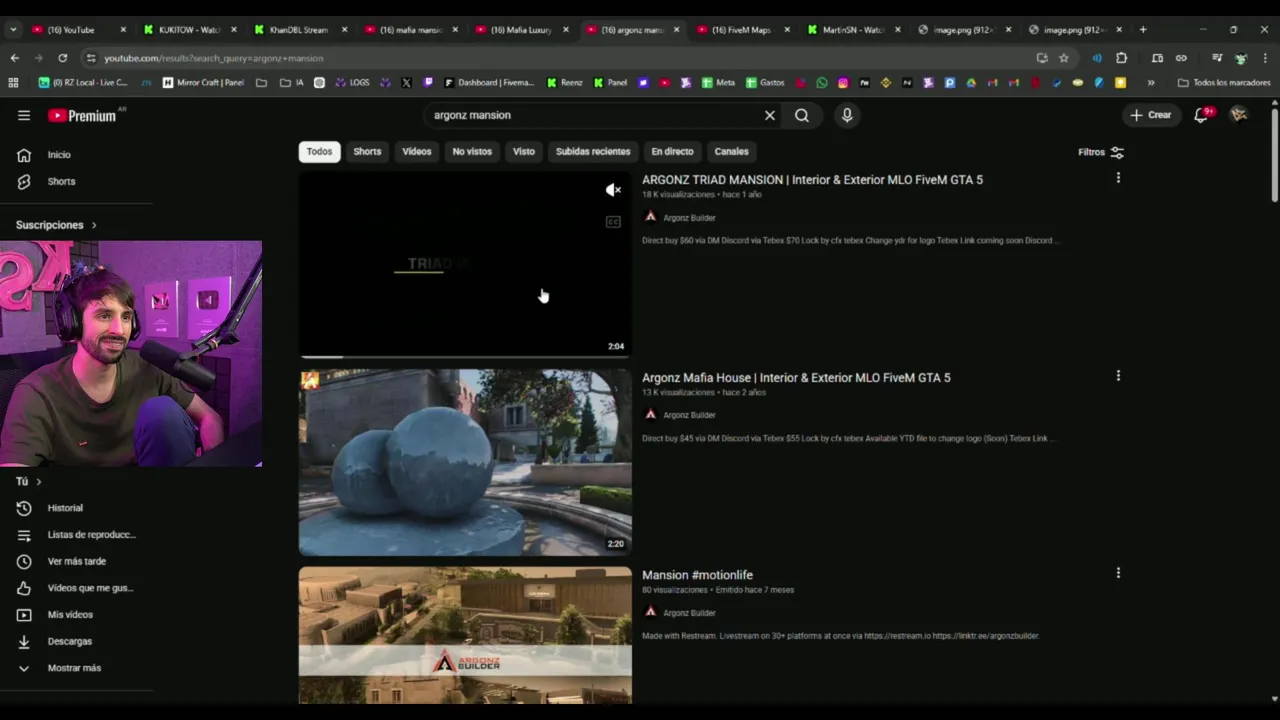The height and width of the screenshot is (720, 1280).
Task: Select the Todos filter chip
Action: click(x=319, y=152)
